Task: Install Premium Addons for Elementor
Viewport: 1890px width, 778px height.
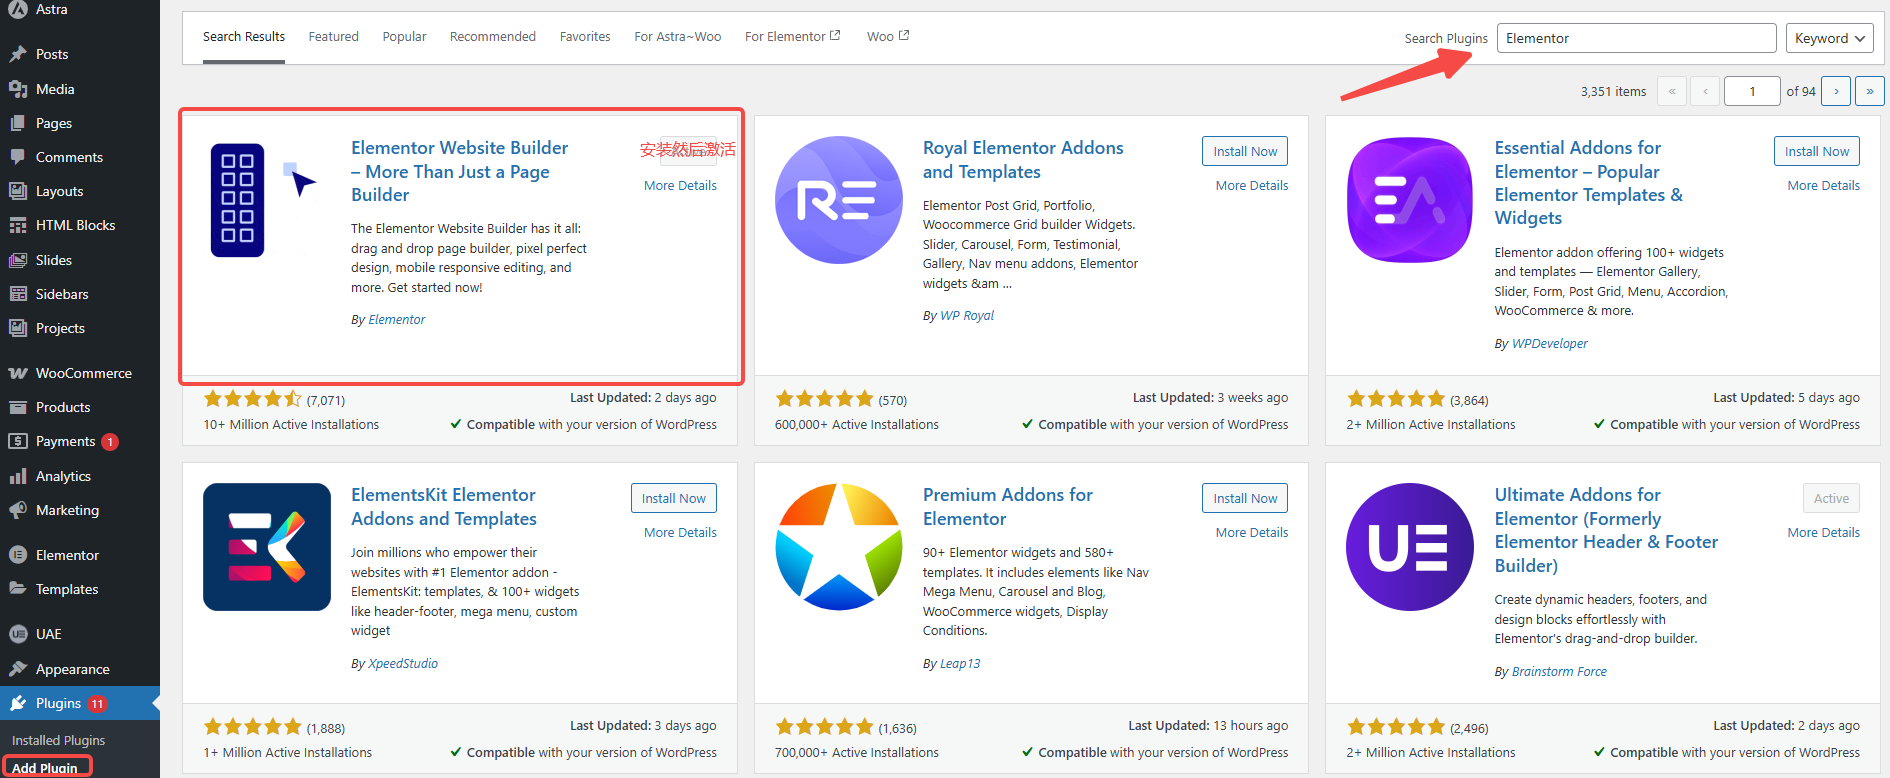Action: click(1245, 498)
